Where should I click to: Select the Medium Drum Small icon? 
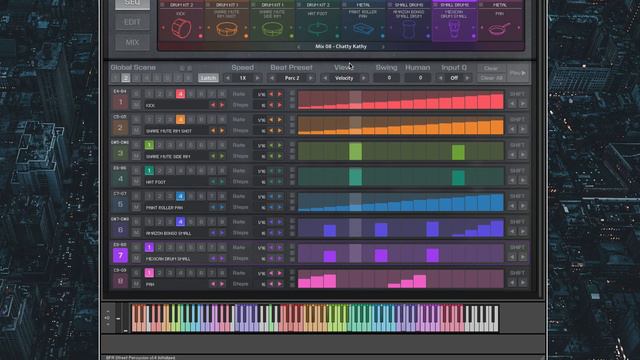coord(454,30)
